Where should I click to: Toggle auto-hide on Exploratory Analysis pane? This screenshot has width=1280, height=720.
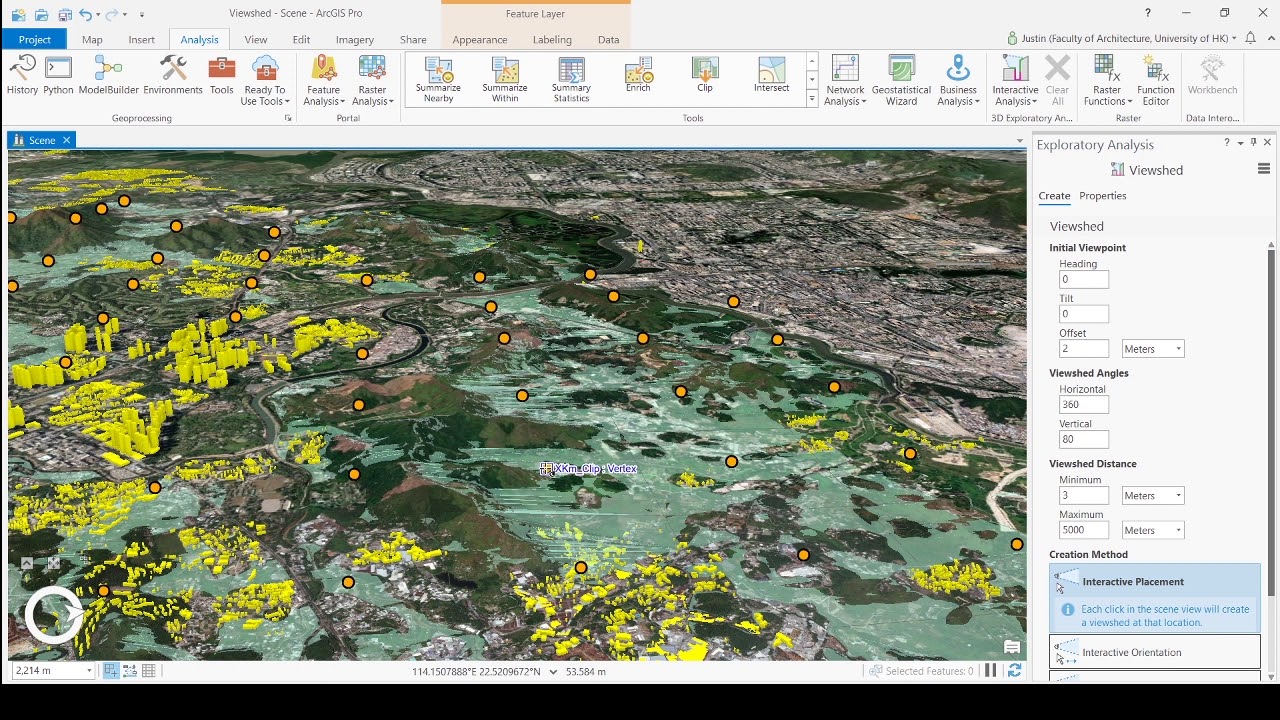(x=1253, y=143)
